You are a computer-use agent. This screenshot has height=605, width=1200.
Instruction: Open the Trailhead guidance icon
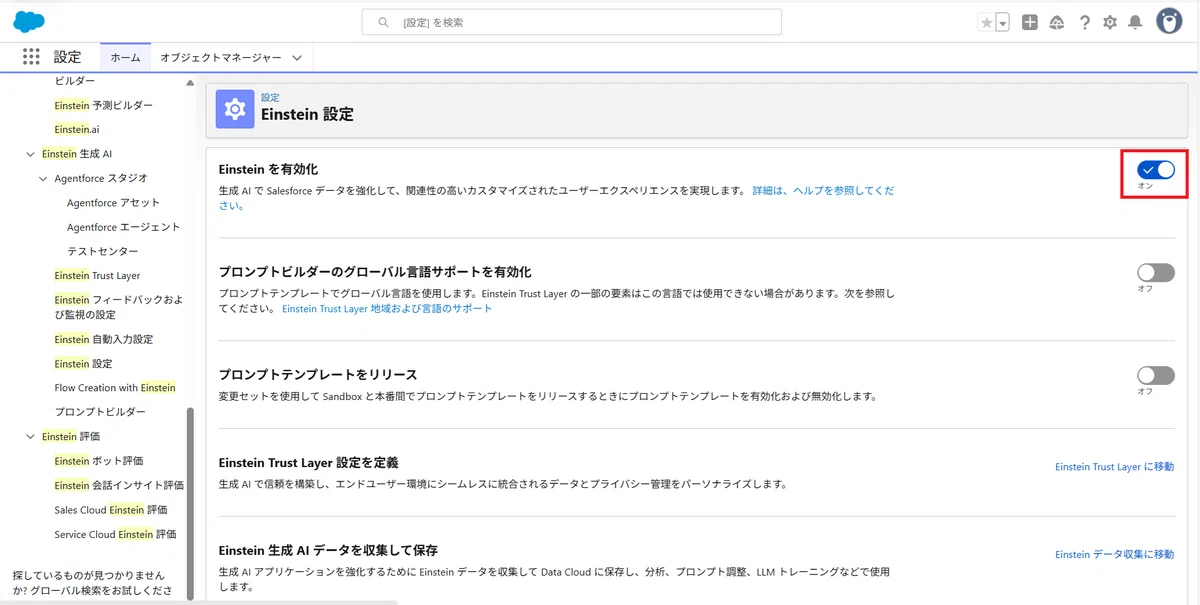click(1057, 22)
